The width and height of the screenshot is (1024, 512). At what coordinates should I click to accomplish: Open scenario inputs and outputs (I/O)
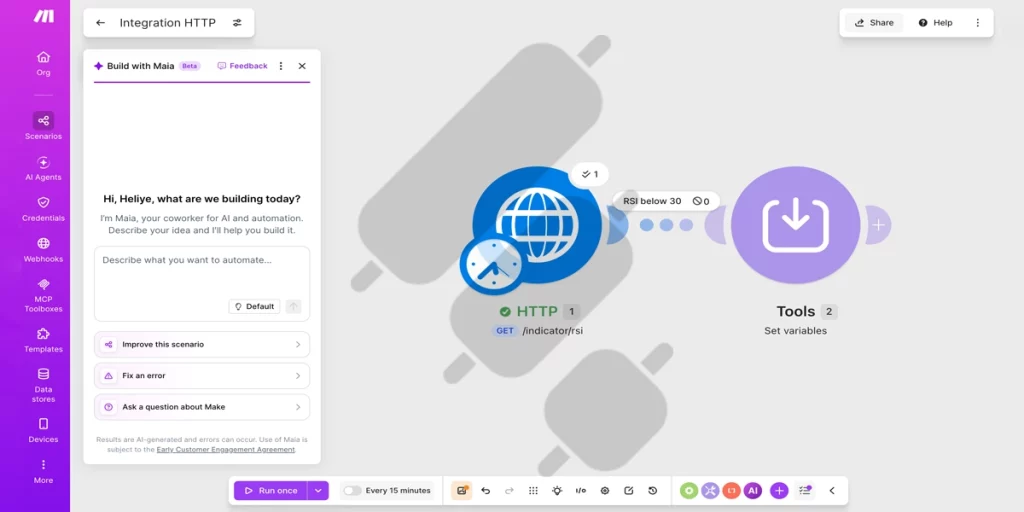[x=581, y=490]
